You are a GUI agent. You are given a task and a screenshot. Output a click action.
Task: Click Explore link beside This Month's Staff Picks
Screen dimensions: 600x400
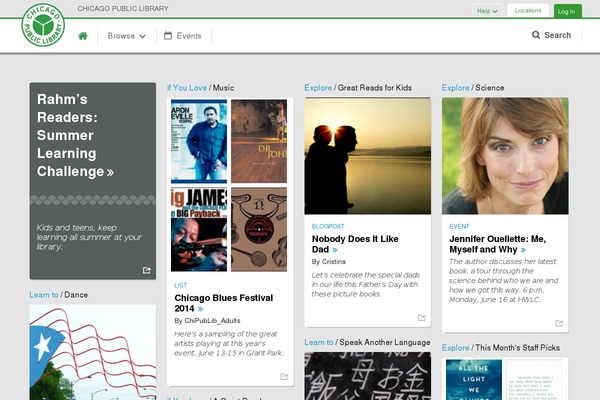pyautogui.click(x=455, y=348)
